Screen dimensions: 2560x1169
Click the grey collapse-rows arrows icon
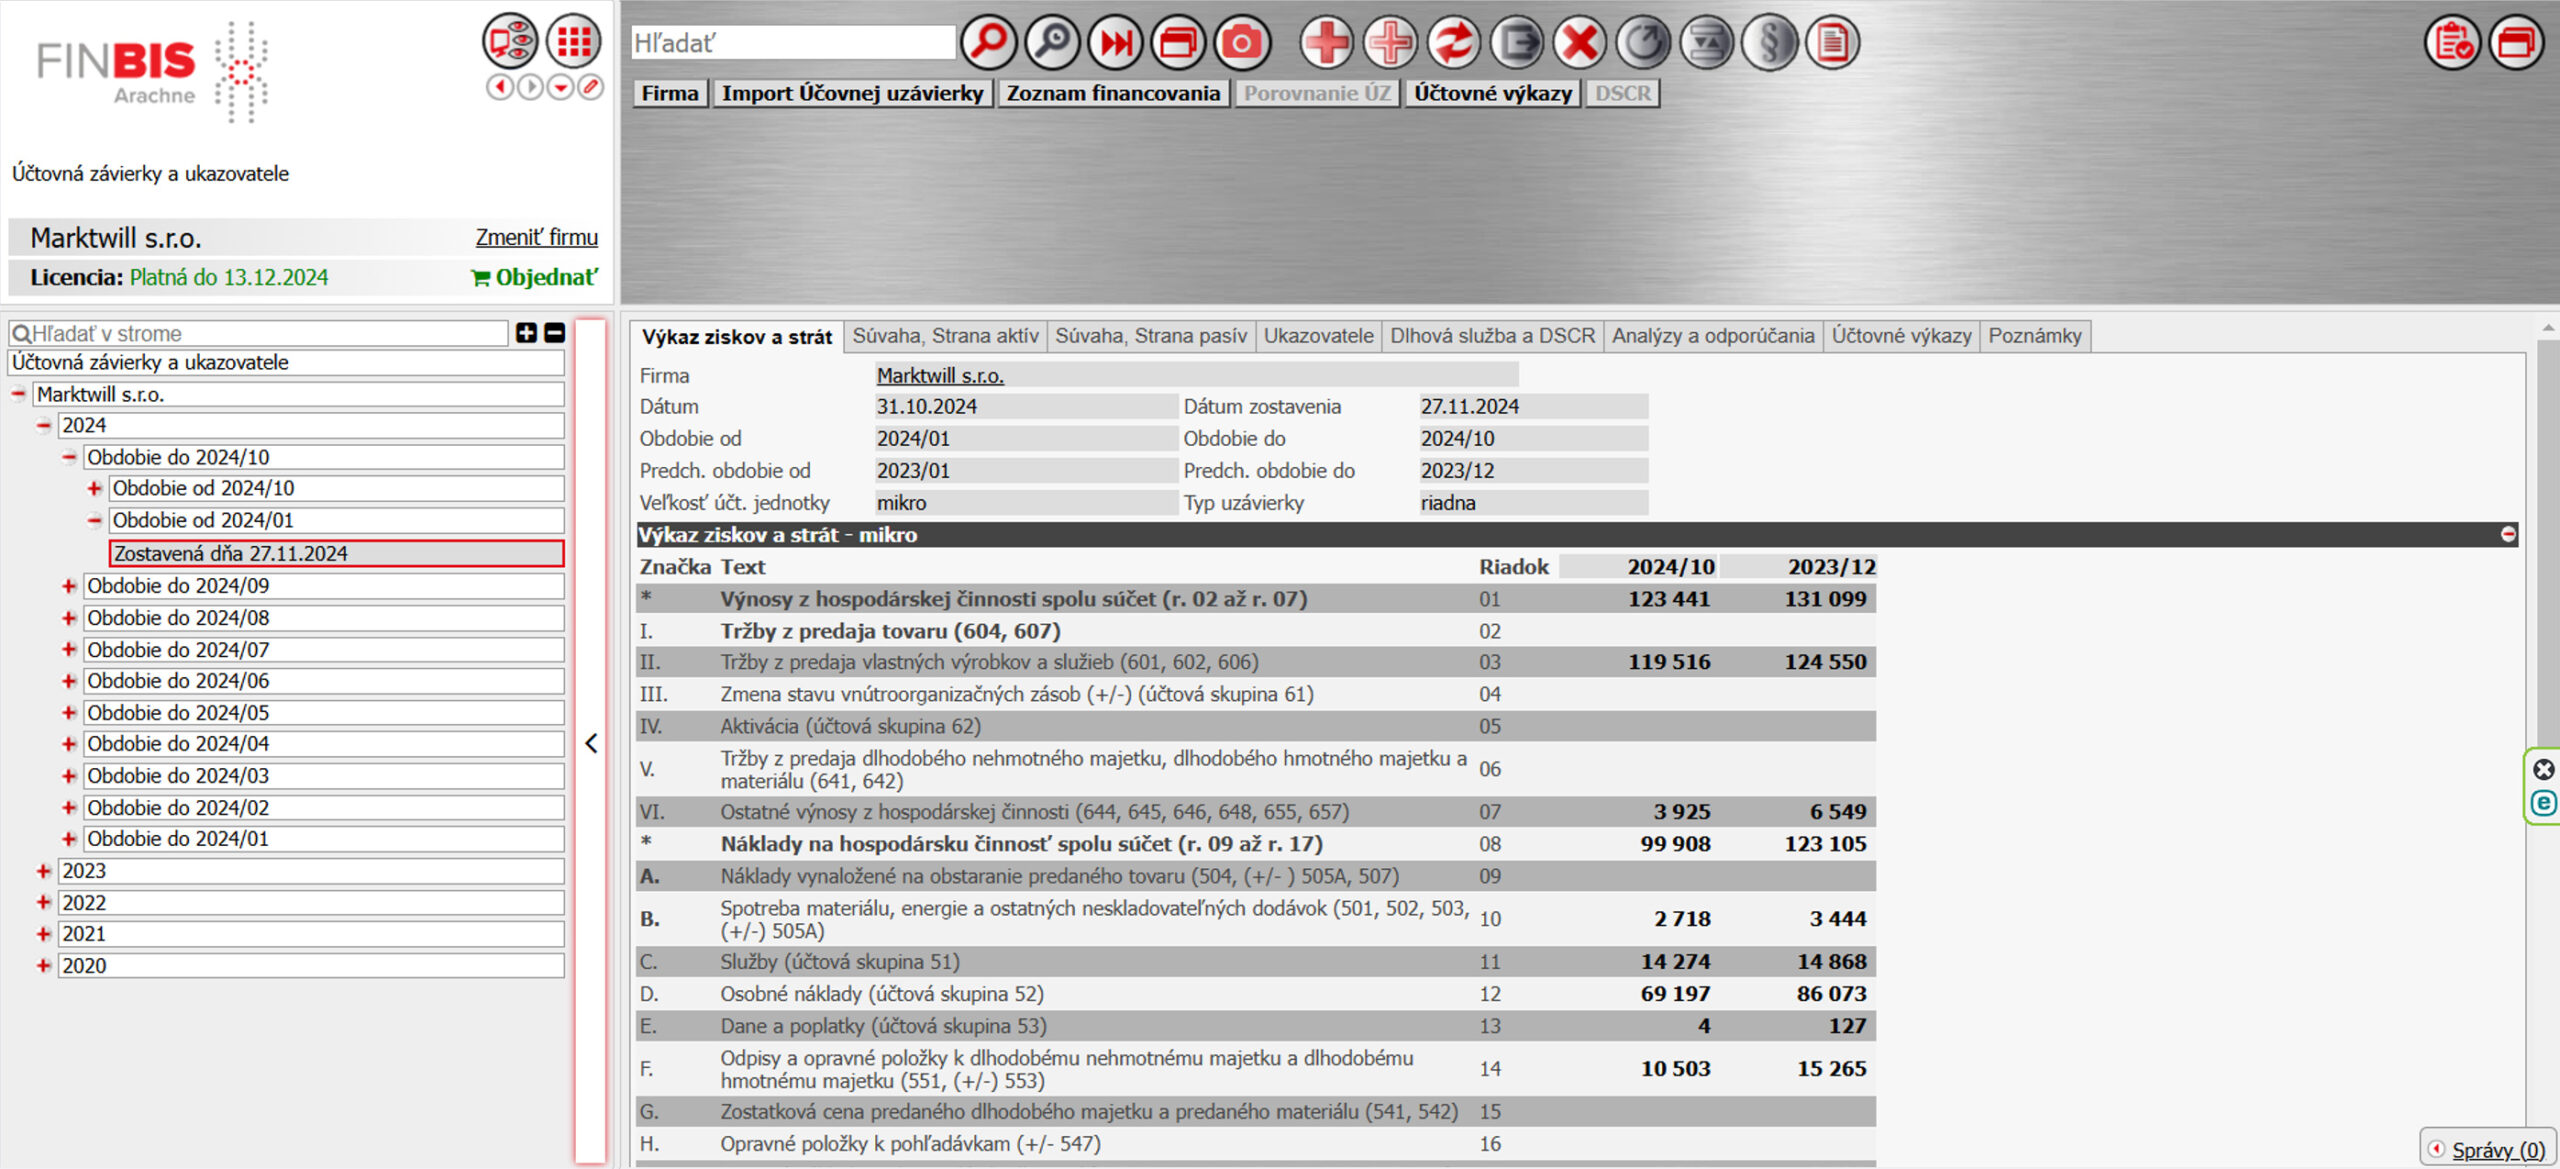tap(1706, 43)
